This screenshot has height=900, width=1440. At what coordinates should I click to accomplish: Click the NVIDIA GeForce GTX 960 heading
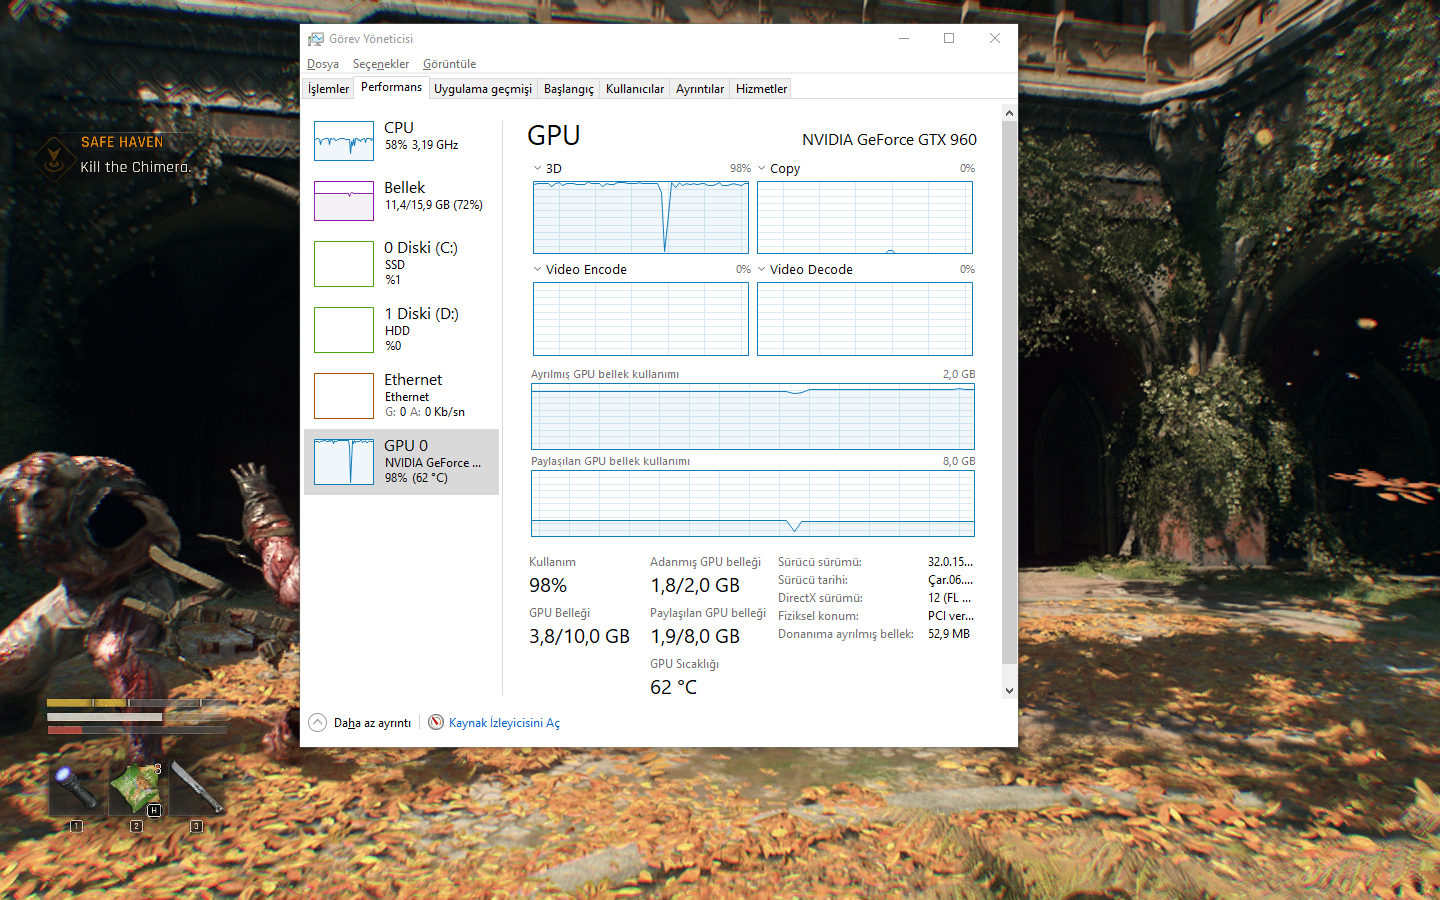[889, 140]
